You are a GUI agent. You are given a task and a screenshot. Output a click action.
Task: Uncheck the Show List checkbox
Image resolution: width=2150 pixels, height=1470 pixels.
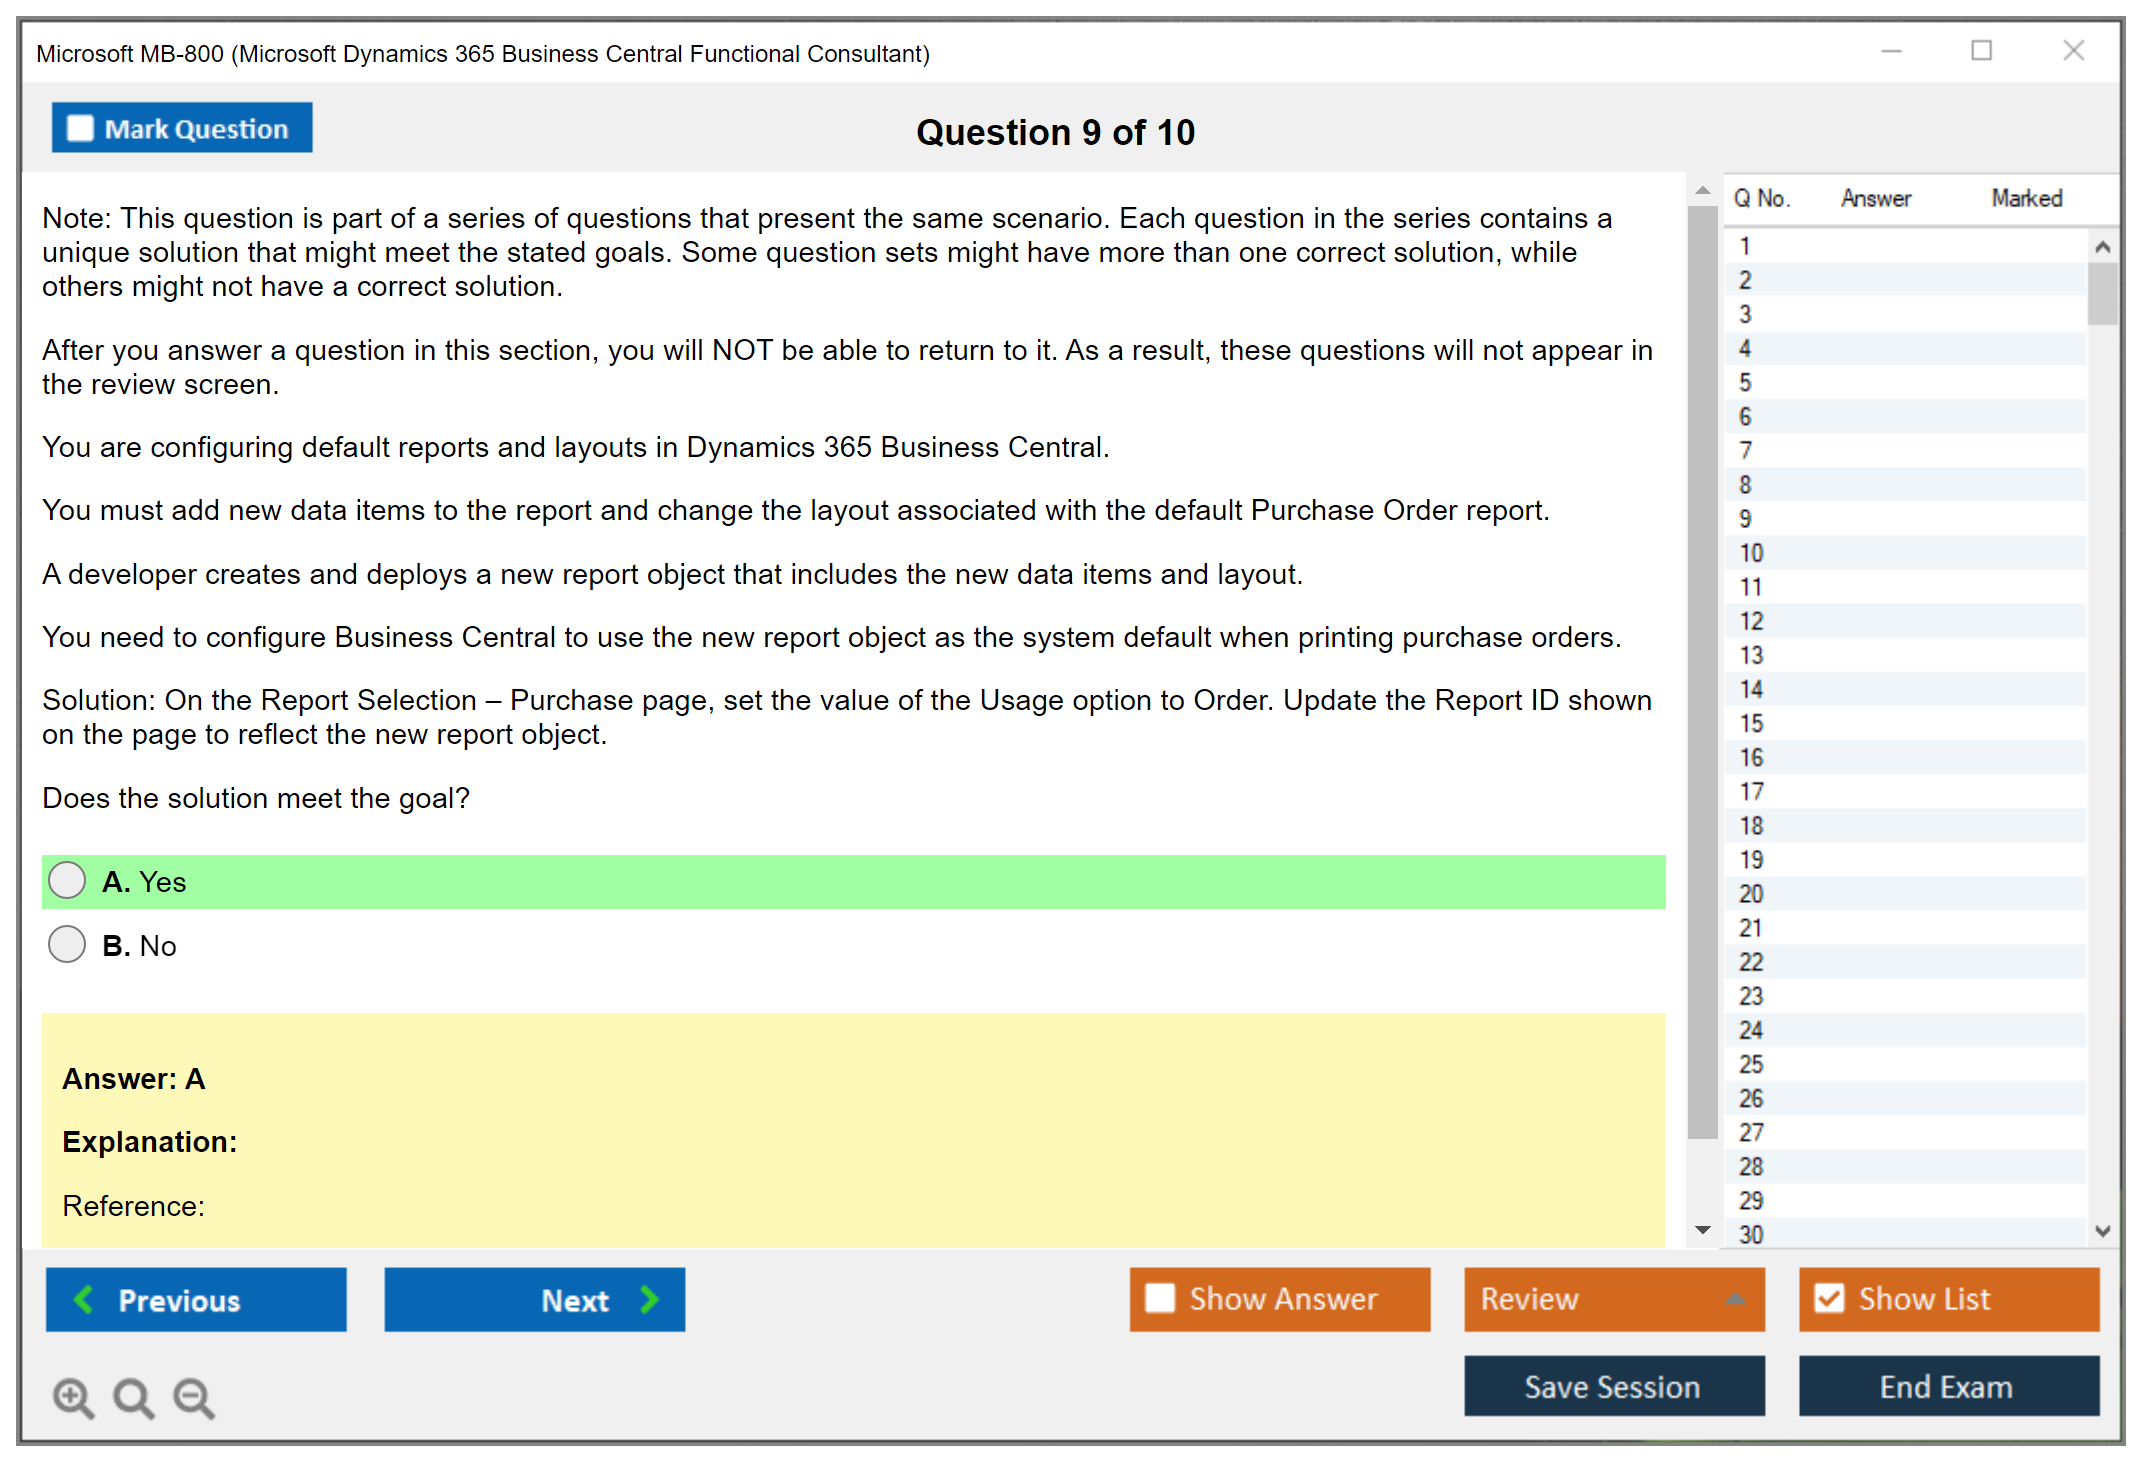[1829, 1298]
